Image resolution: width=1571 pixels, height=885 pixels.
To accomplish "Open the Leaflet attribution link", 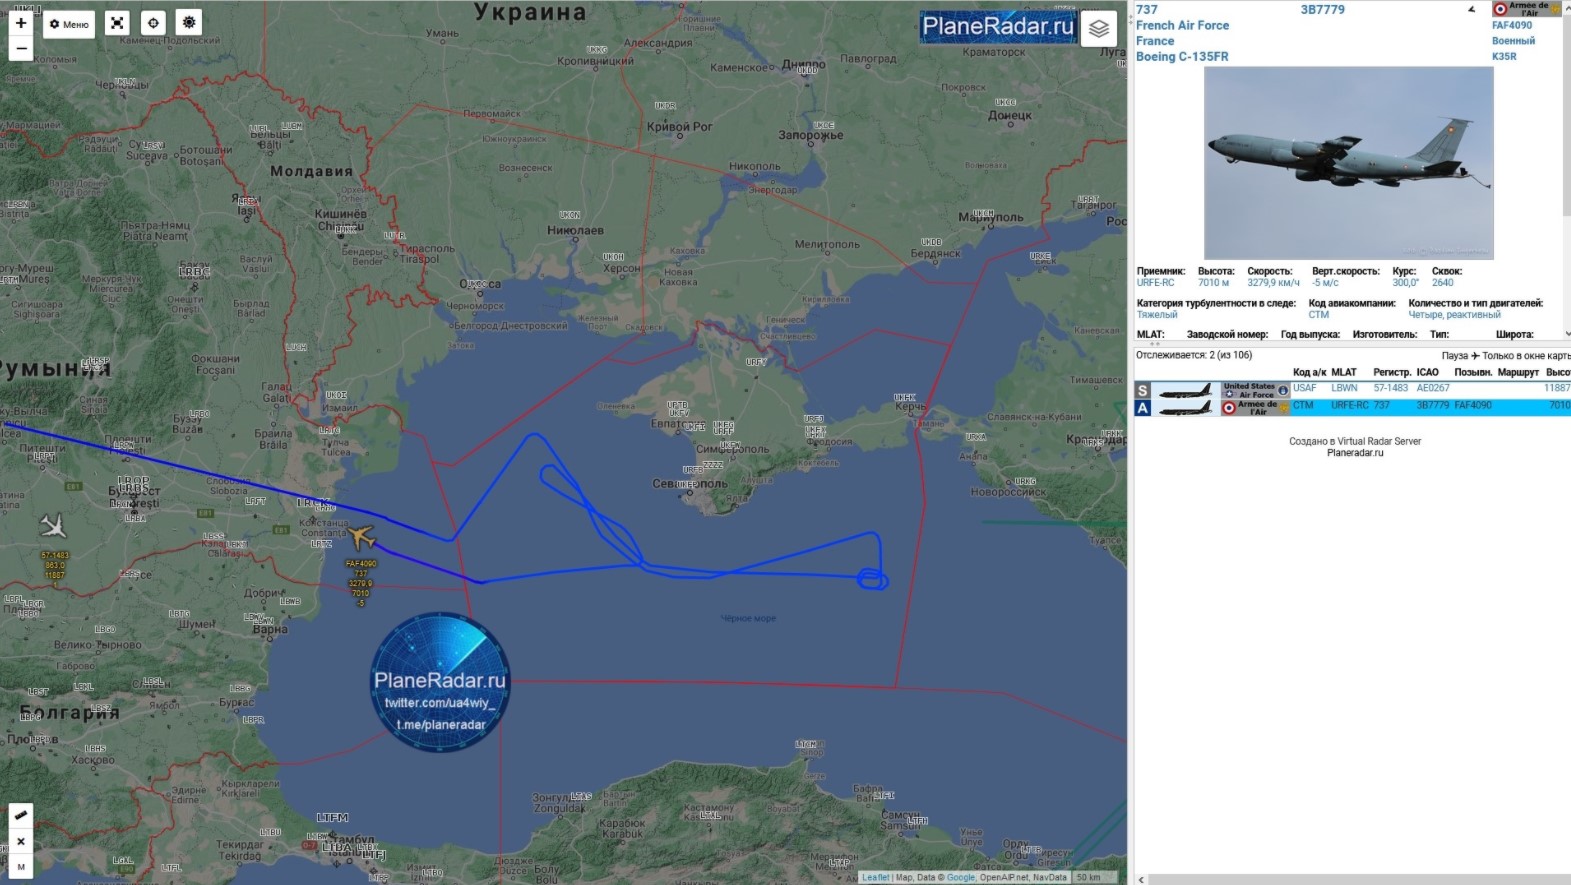I will coord(875,878).
